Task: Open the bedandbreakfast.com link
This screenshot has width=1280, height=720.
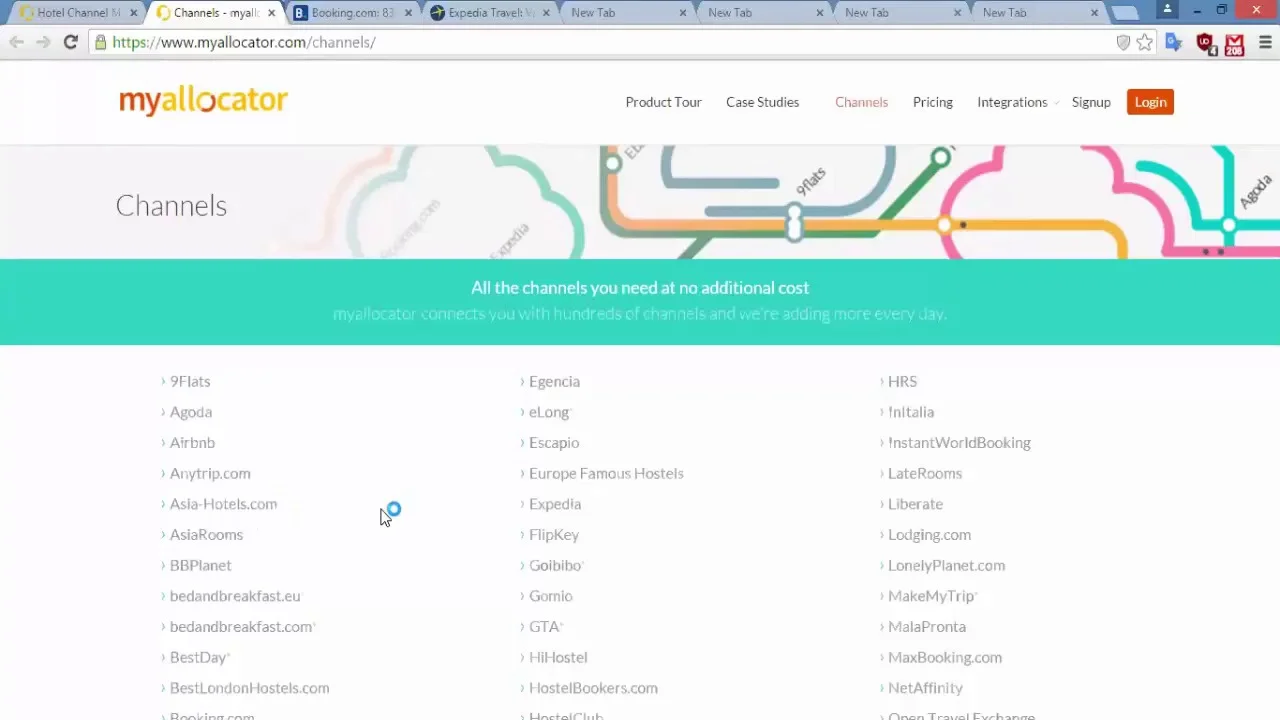Action: pyautogui.click(x=241, y=626)
